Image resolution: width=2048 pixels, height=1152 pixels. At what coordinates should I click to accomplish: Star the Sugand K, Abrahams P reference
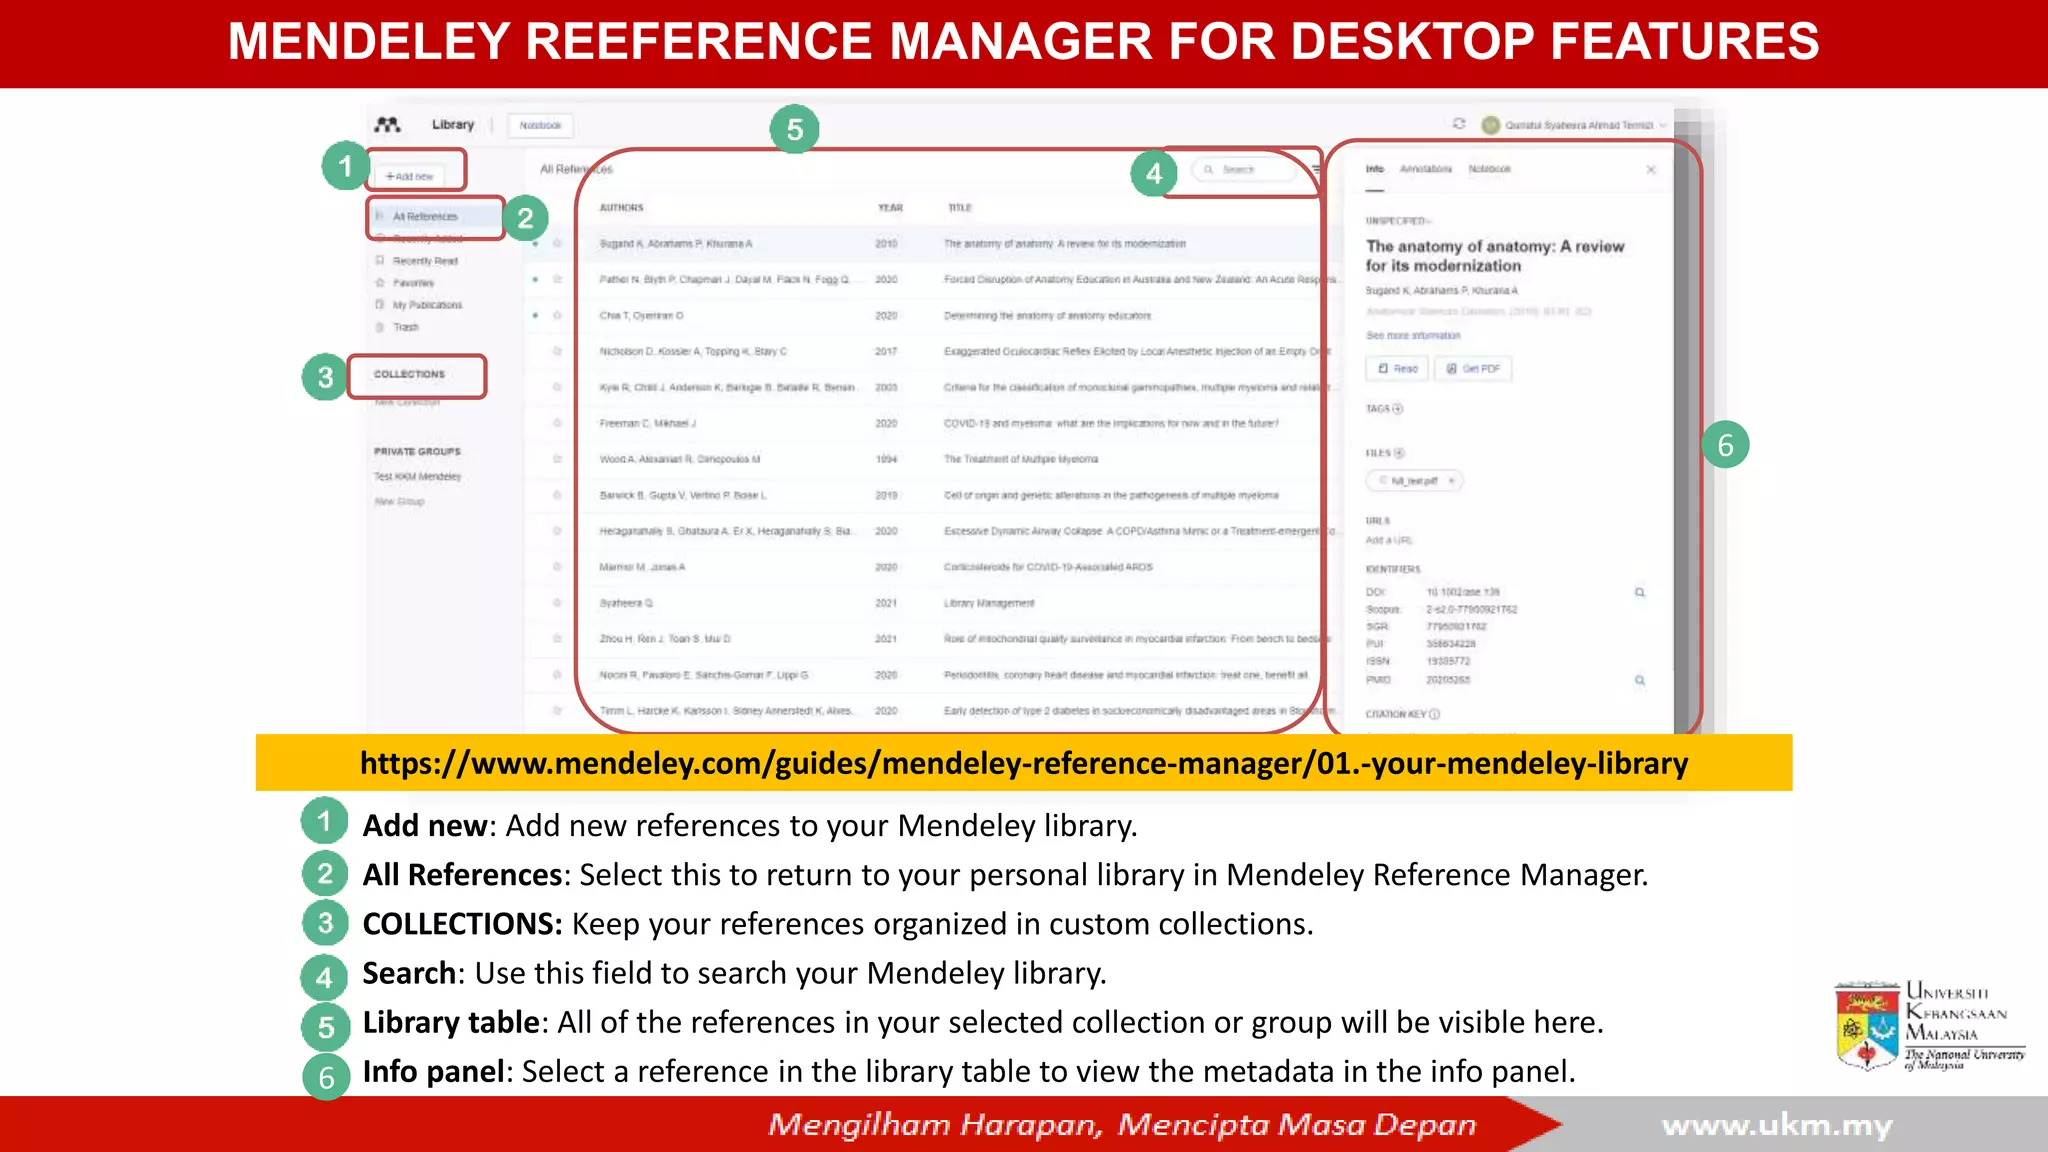coord(558,243)
